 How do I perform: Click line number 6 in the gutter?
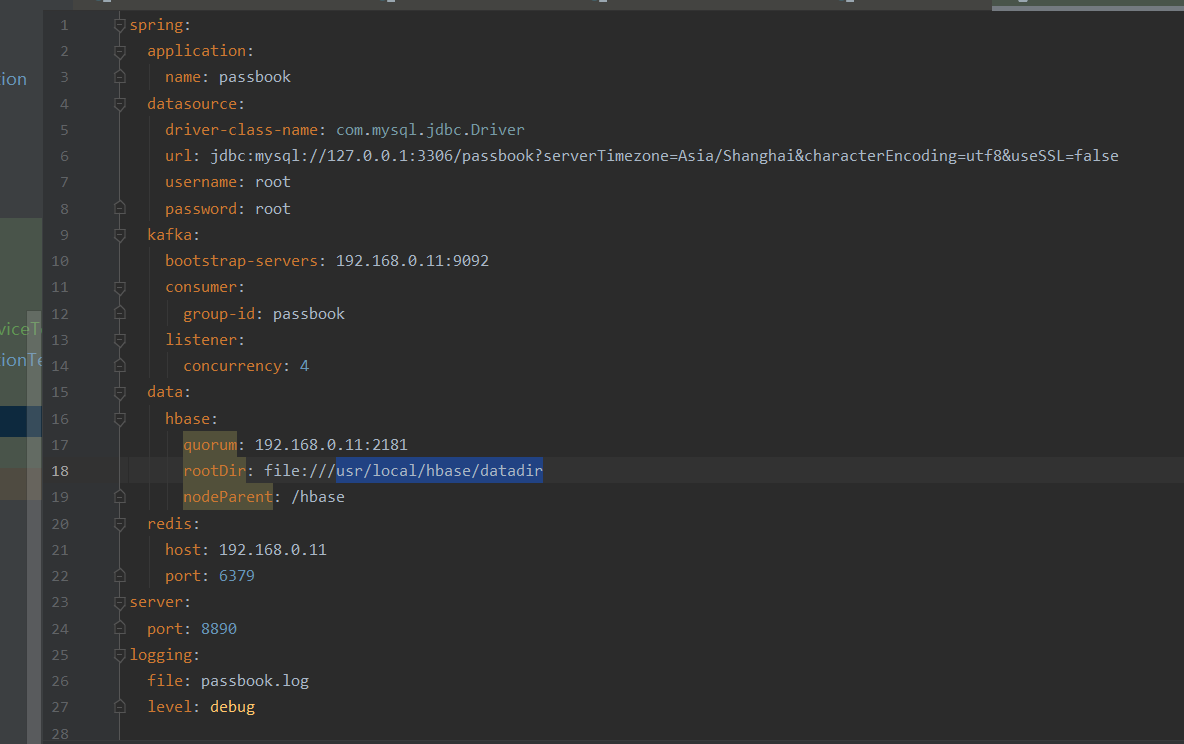[64, 156]
